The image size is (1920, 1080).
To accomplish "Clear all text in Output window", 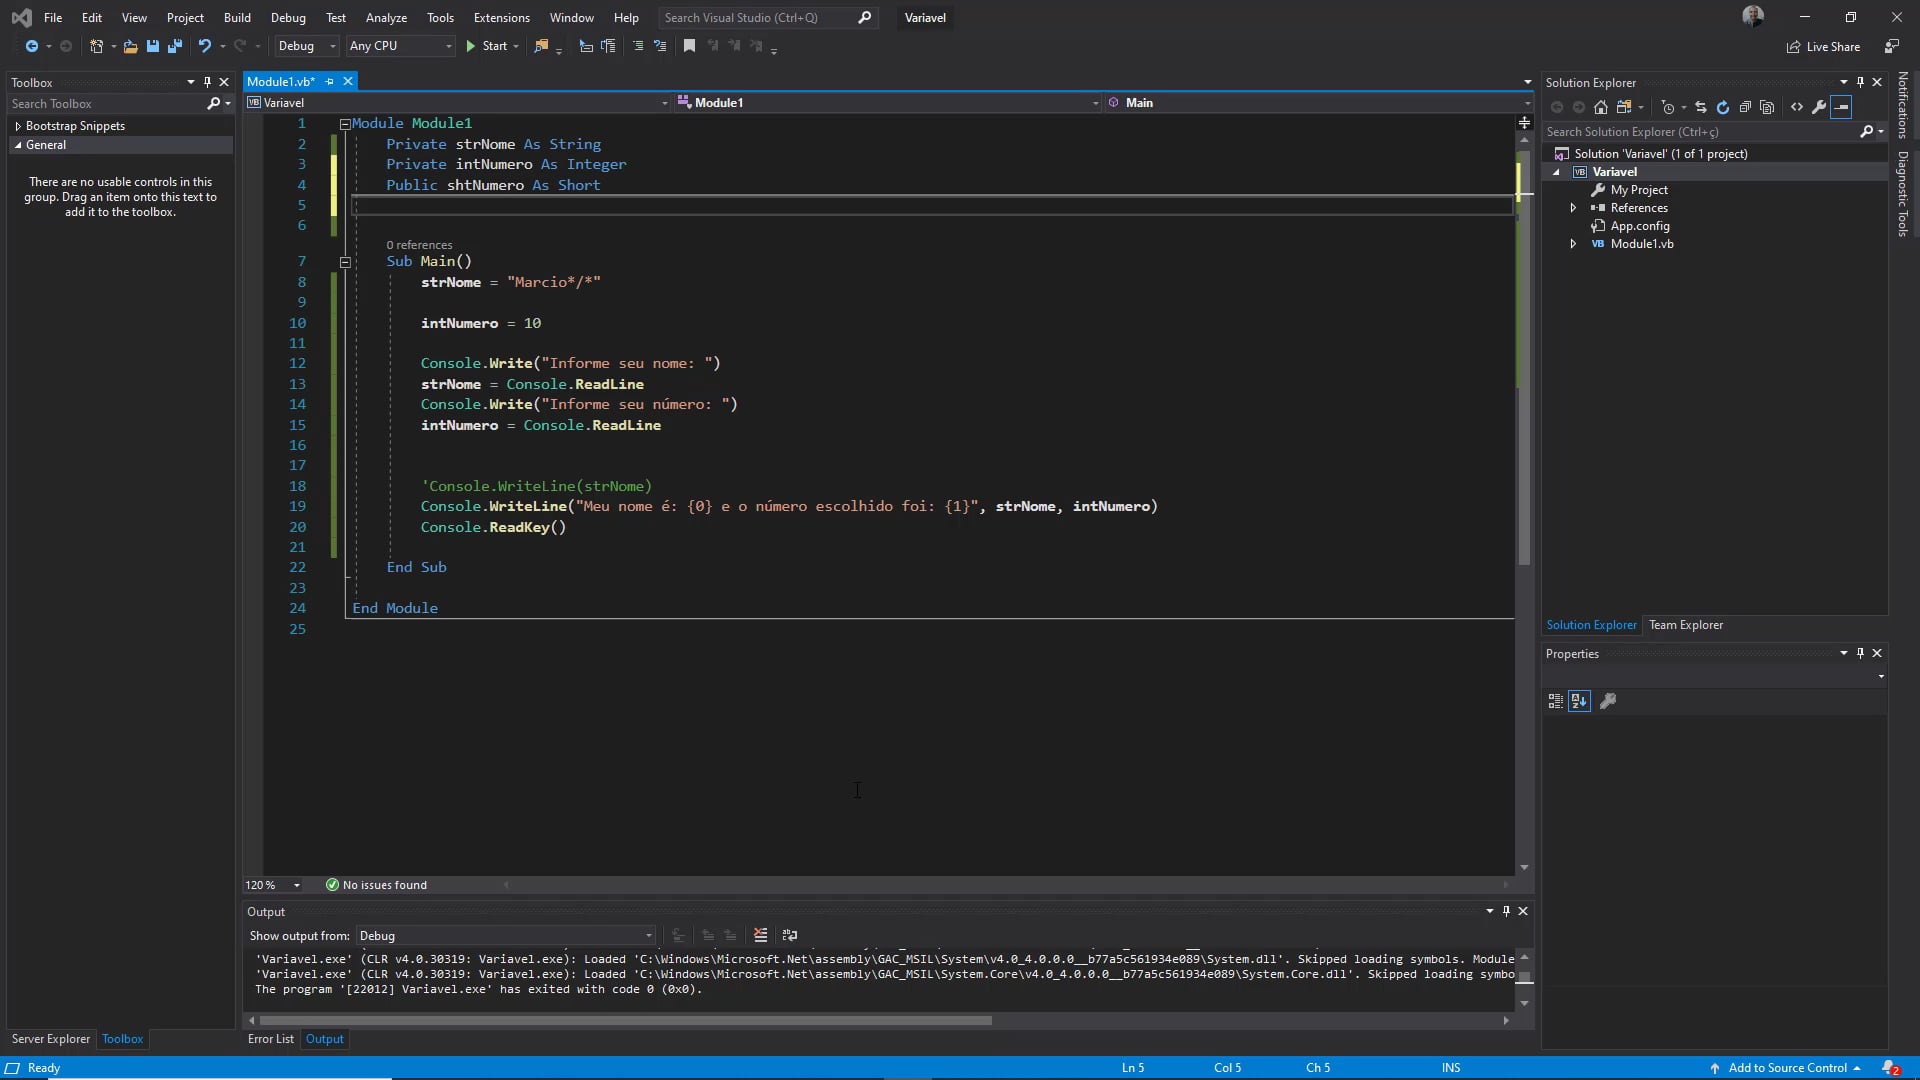I will pos(760,935).
